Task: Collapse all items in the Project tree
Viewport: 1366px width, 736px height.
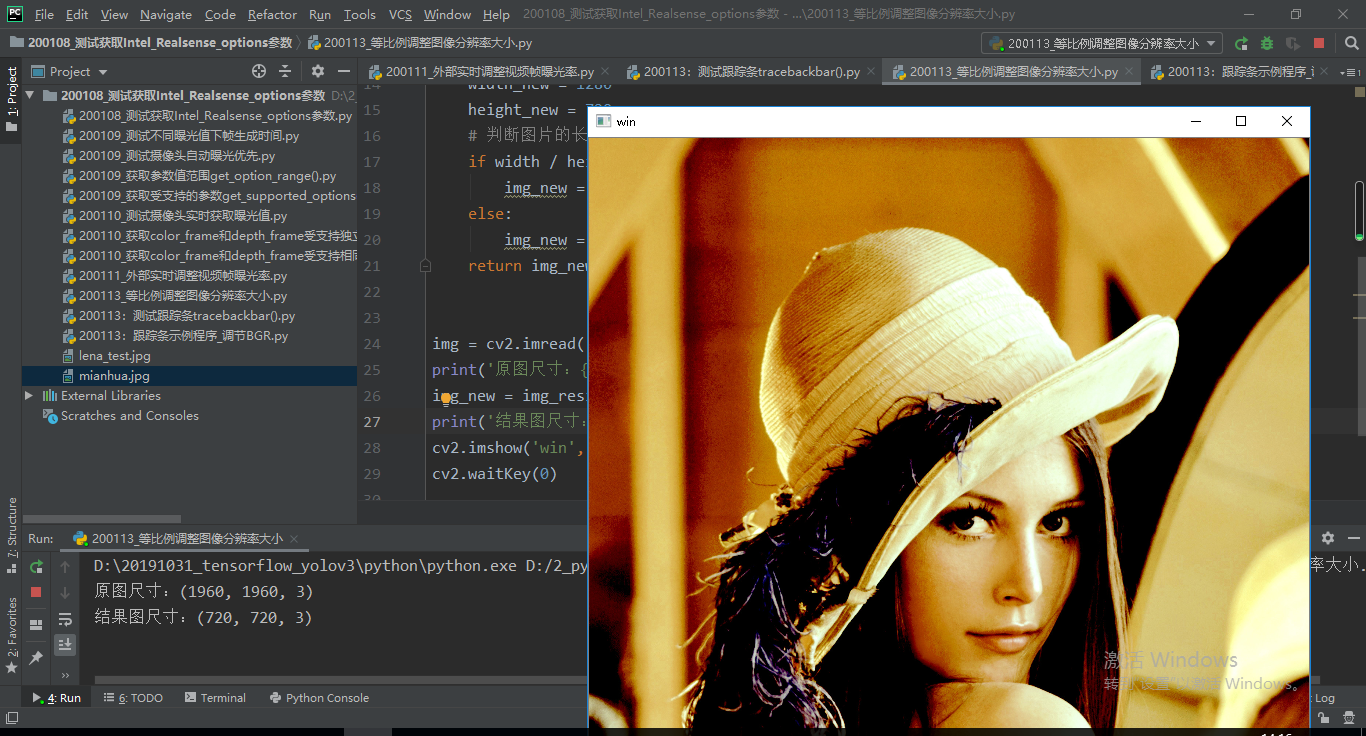Action: point(285,71)
